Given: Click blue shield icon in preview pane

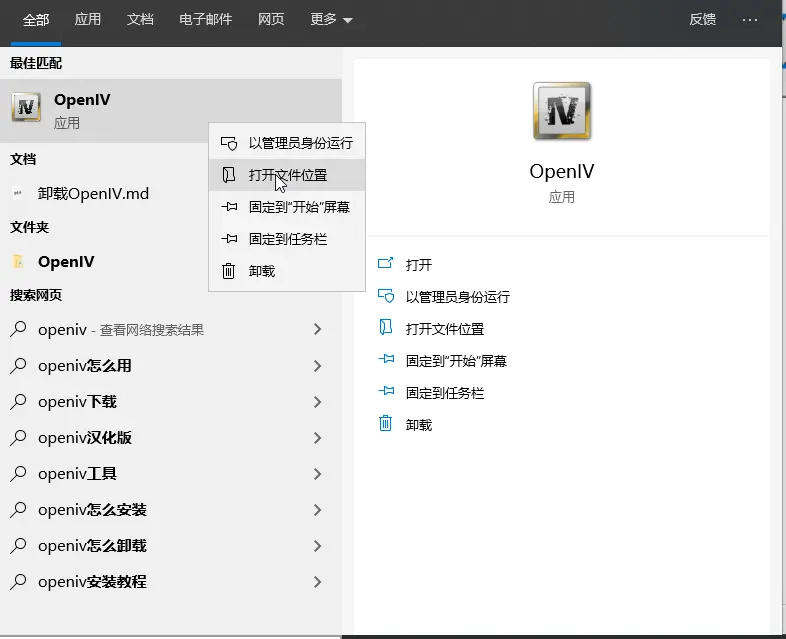Looking at the screenshot, I should point(385,296).
